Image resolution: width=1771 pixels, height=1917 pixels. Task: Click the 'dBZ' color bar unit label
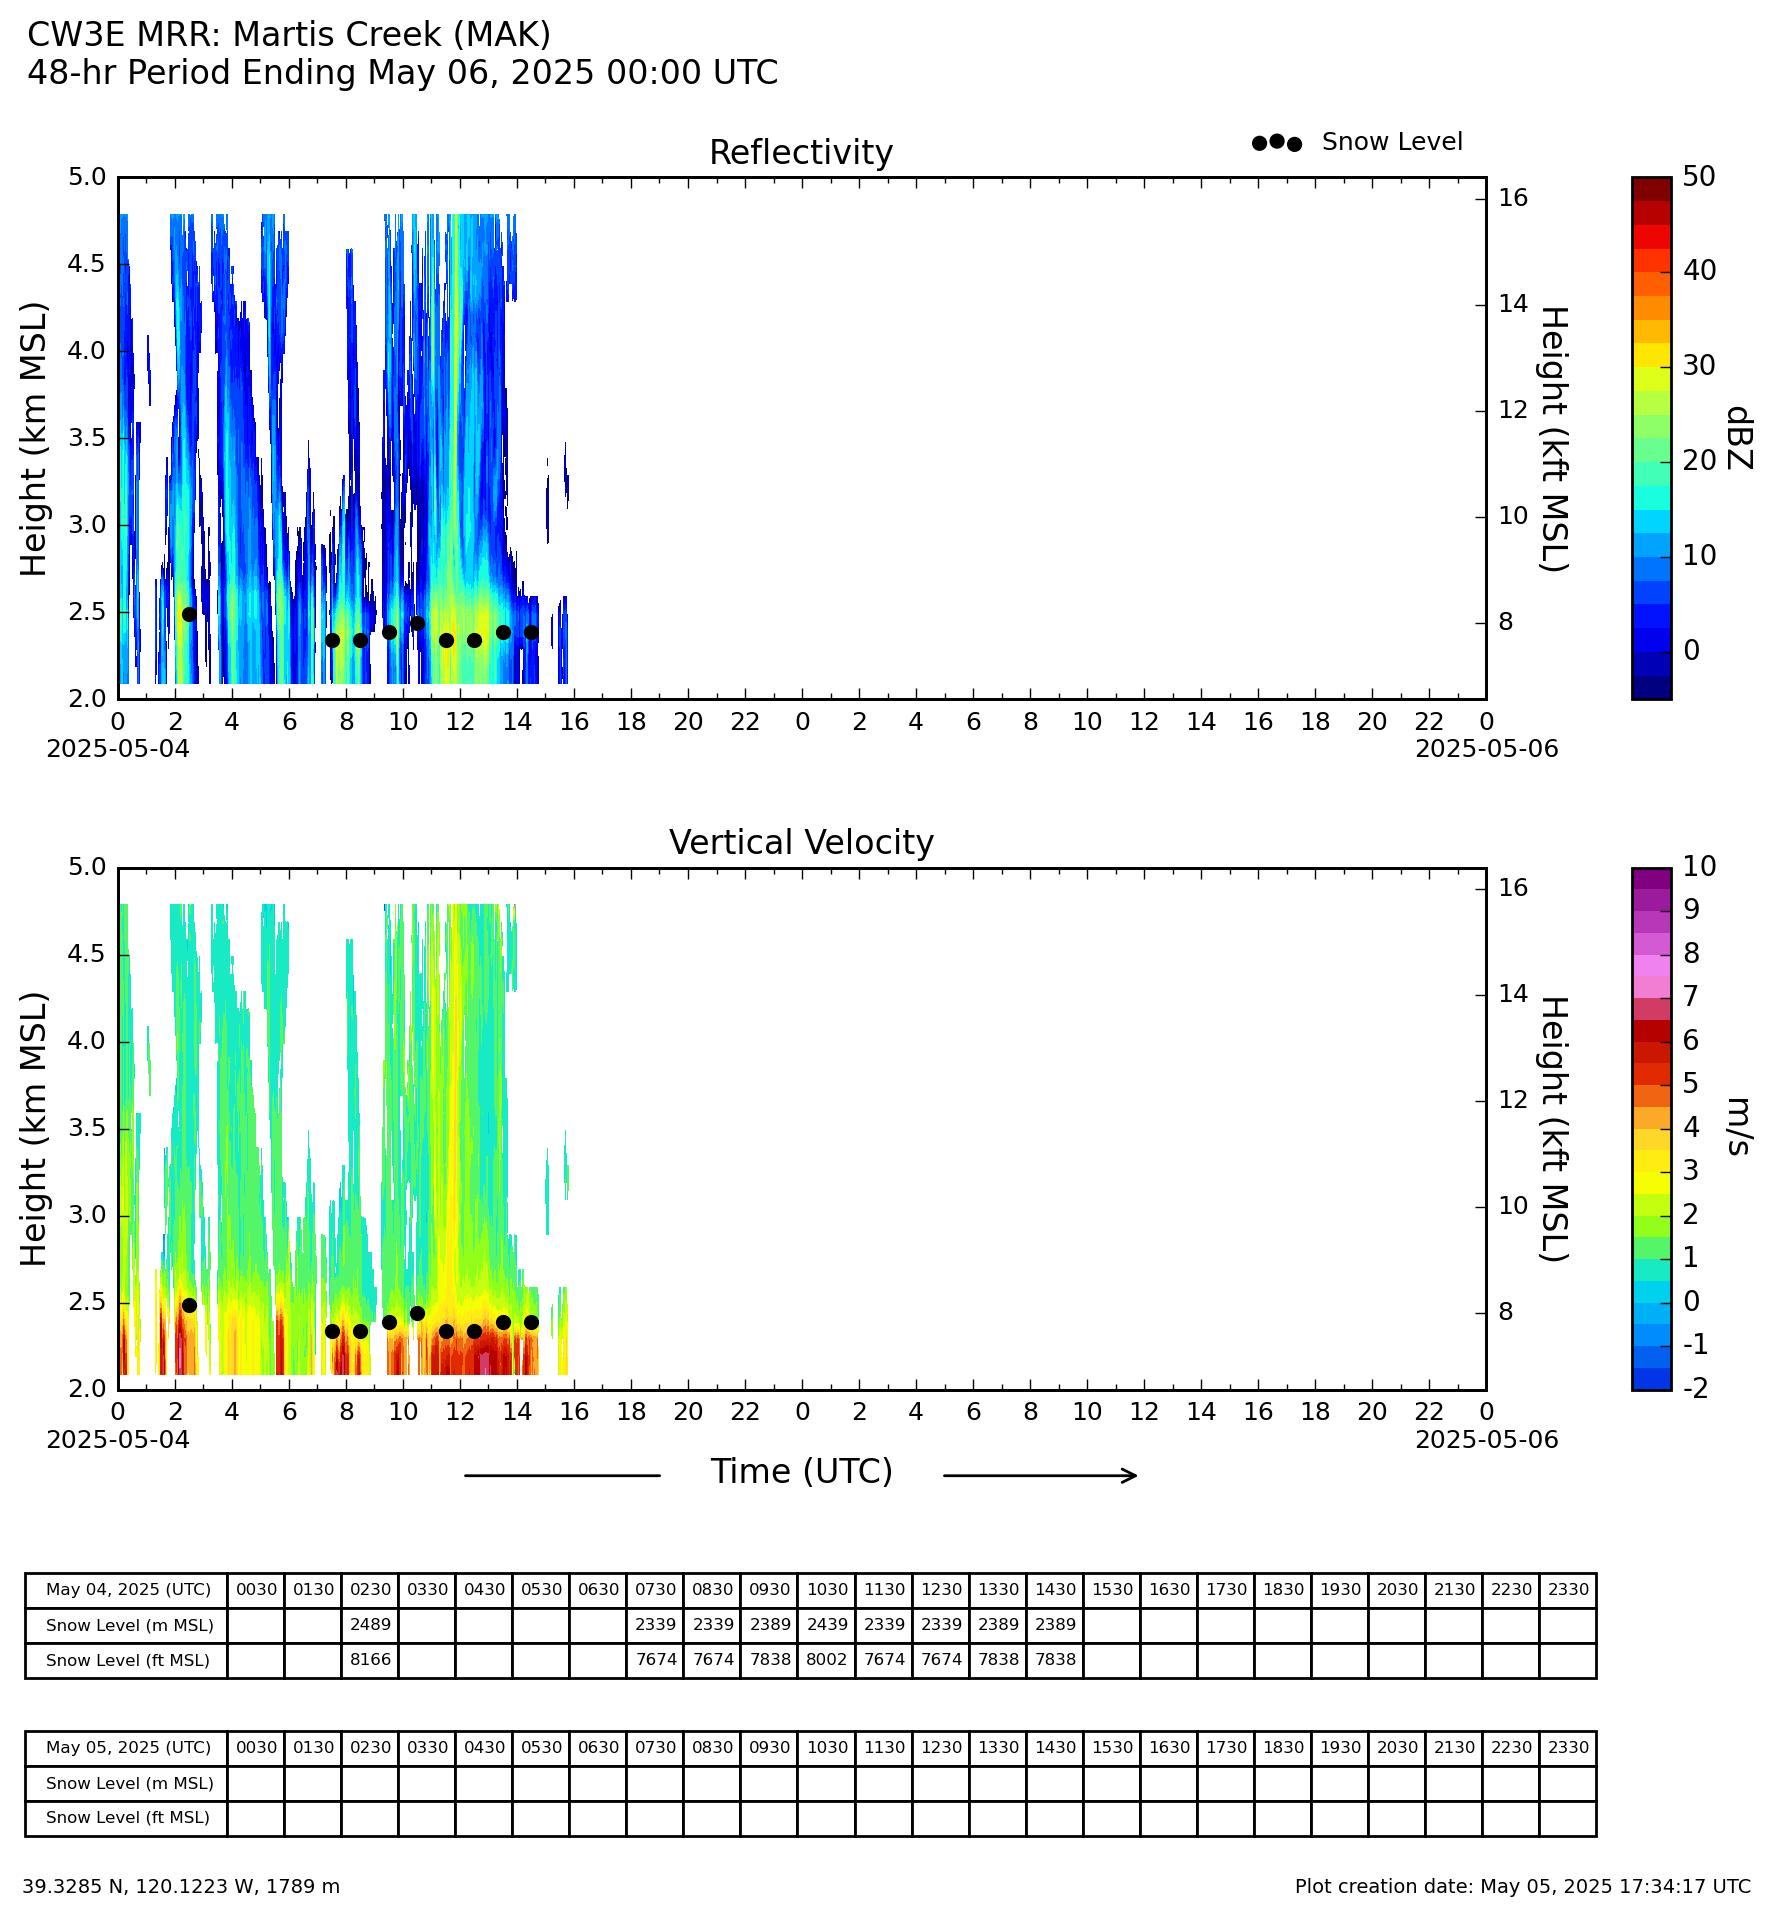click(x=1739, y=438)
